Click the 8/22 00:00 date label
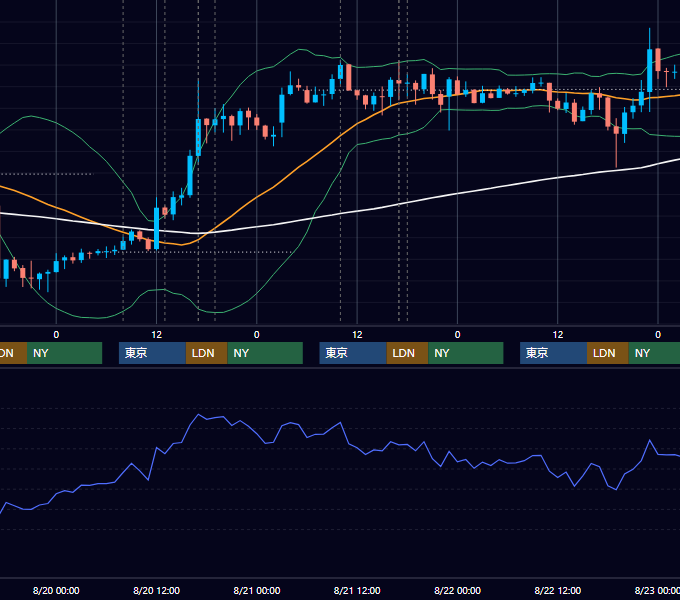This screenshot has width=680, height=600. 457,590
